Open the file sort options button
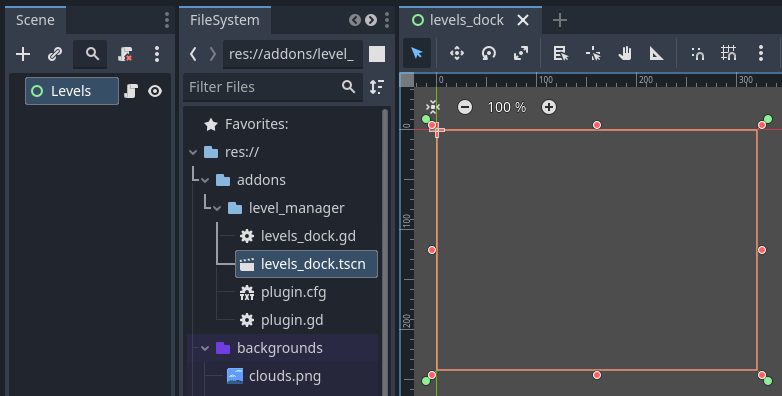 tap(377, 87)
